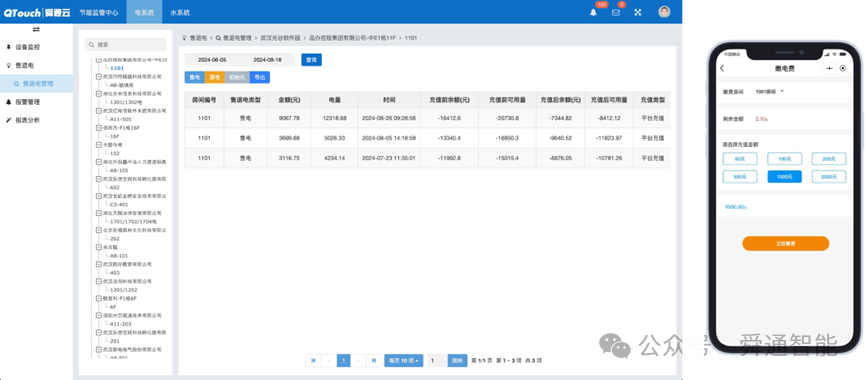
Task: Select the 2000元 recharge amount
Action: (829, 177)
